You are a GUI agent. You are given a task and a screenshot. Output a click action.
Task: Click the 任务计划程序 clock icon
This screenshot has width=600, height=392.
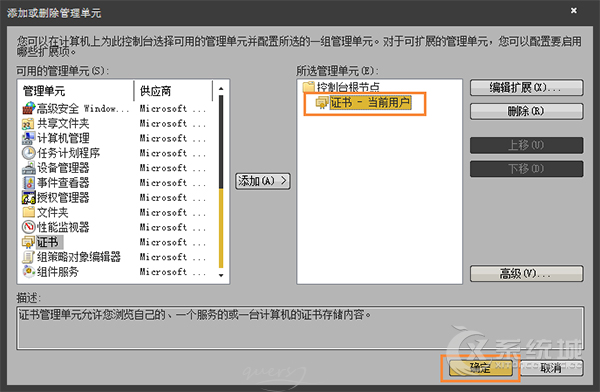(29, 153)
